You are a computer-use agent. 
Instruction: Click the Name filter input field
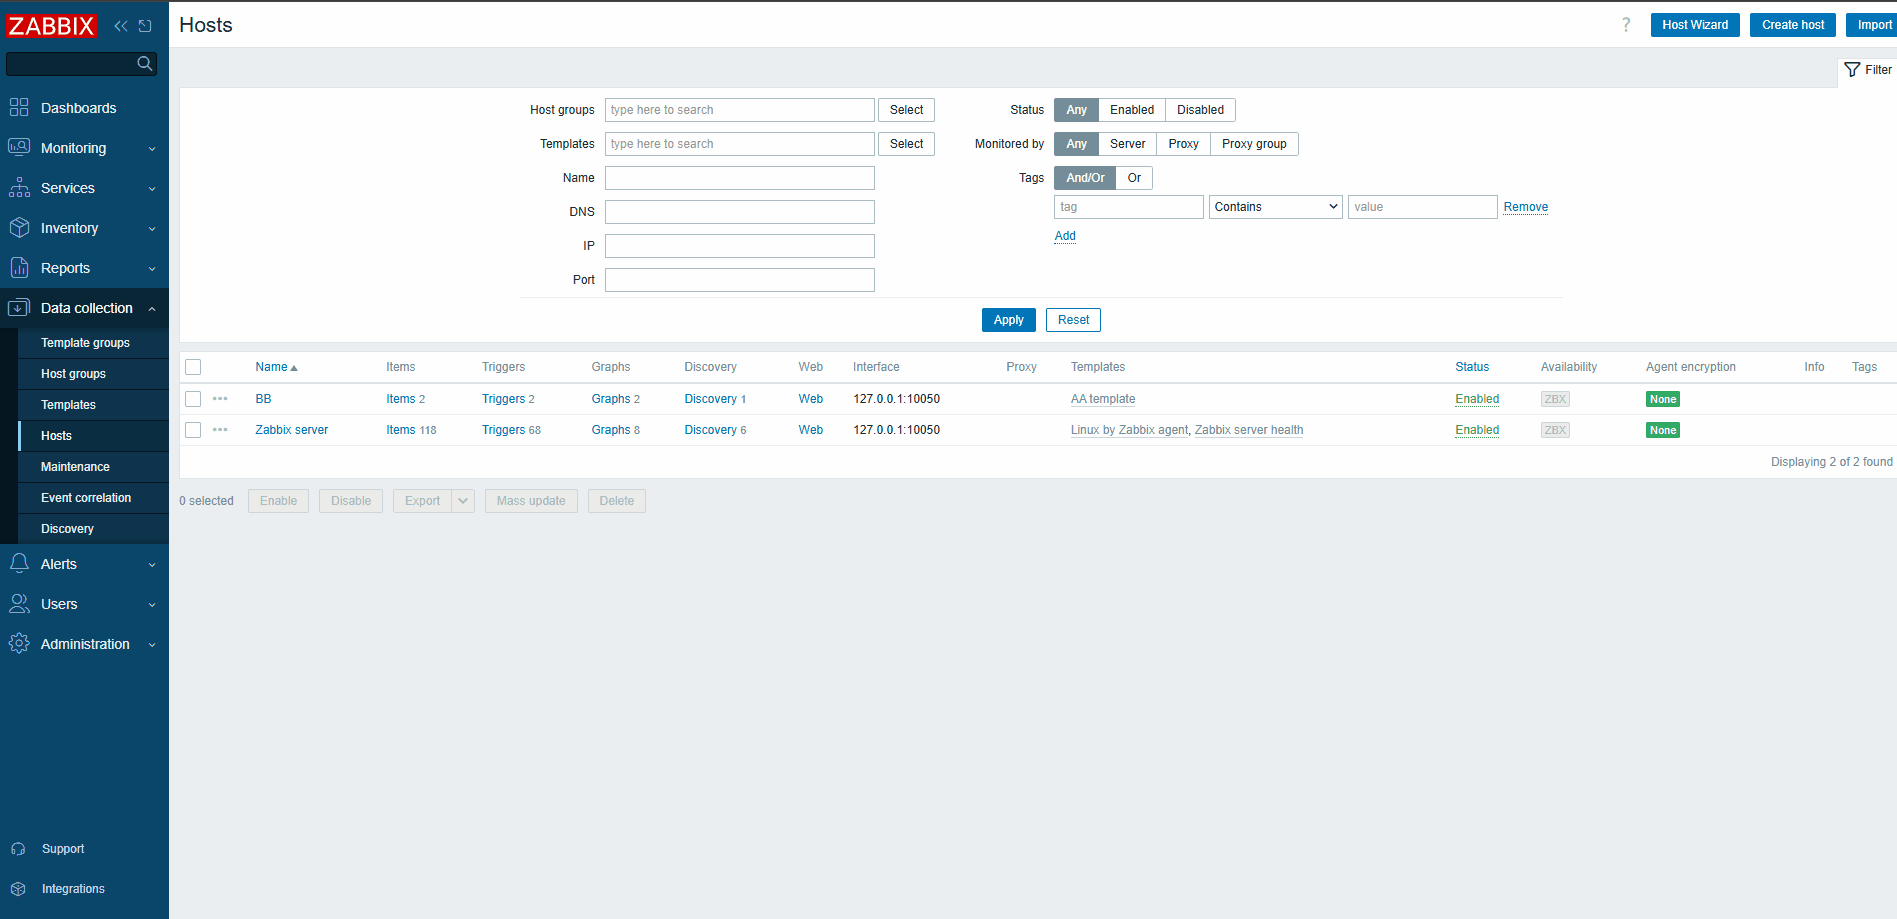click(739, 178)
